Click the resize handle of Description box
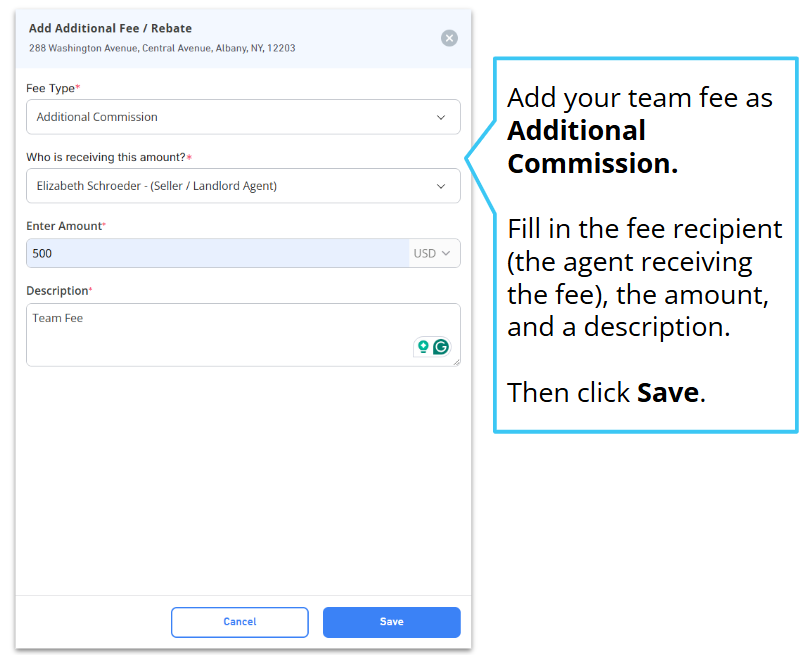805x655 pixels. pyautogui.click(x=456, y=362)
